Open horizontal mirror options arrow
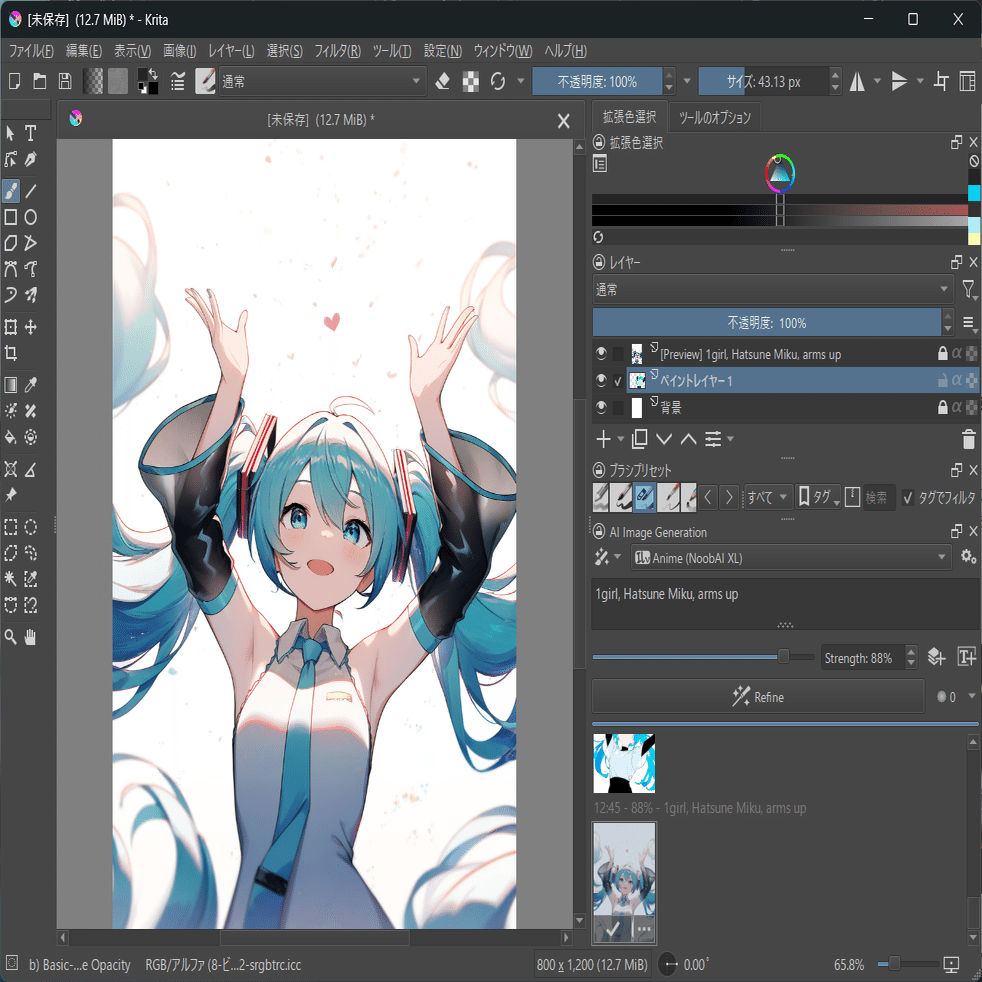 click(x=877, y=81)
